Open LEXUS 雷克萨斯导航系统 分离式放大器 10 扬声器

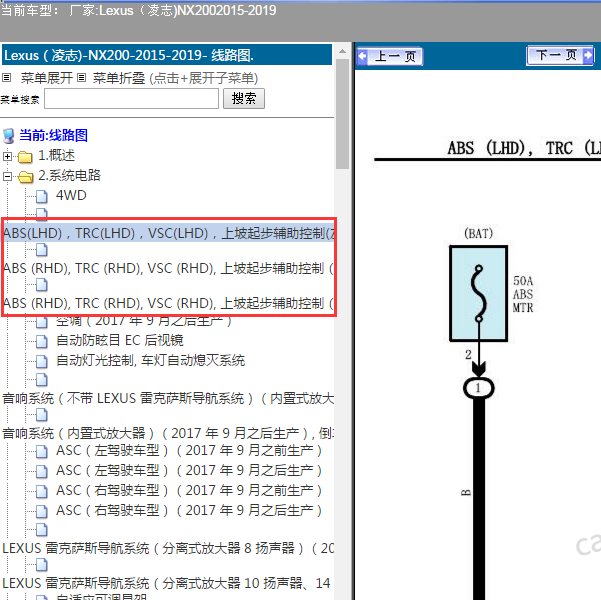[x=168, y=583]
